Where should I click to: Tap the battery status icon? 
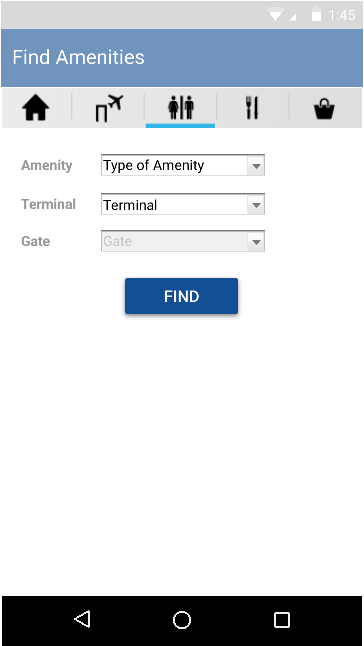point(316,14)
